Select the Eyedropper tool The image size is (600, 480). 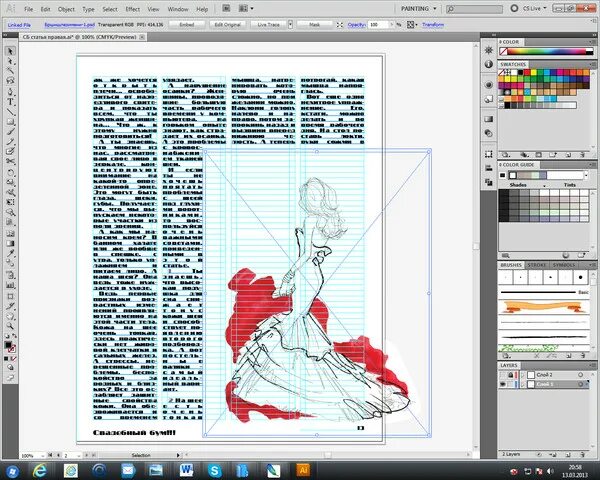[10, 253]
